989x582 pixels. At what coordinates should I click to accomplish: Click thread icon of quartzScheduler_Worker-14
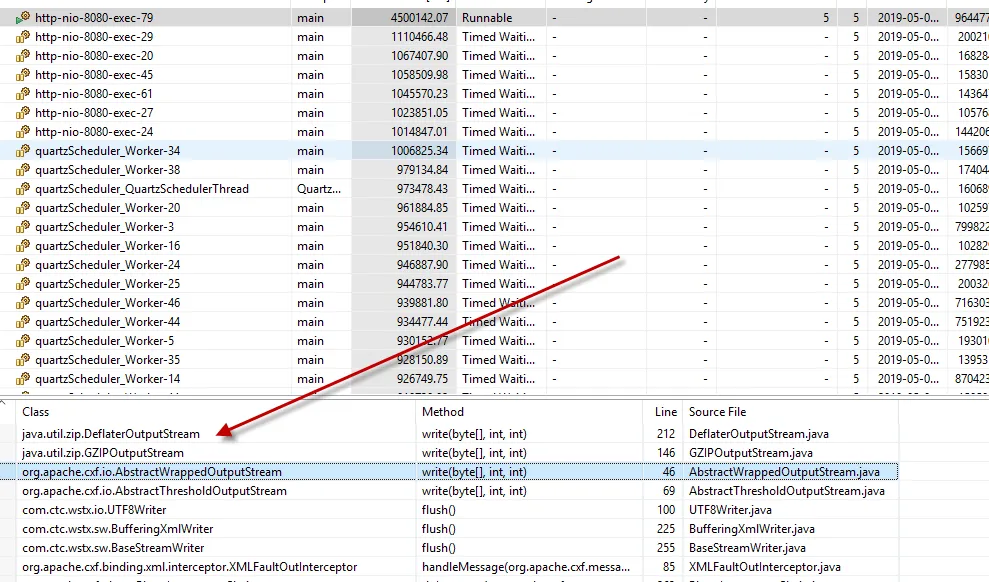pos(23,378)
